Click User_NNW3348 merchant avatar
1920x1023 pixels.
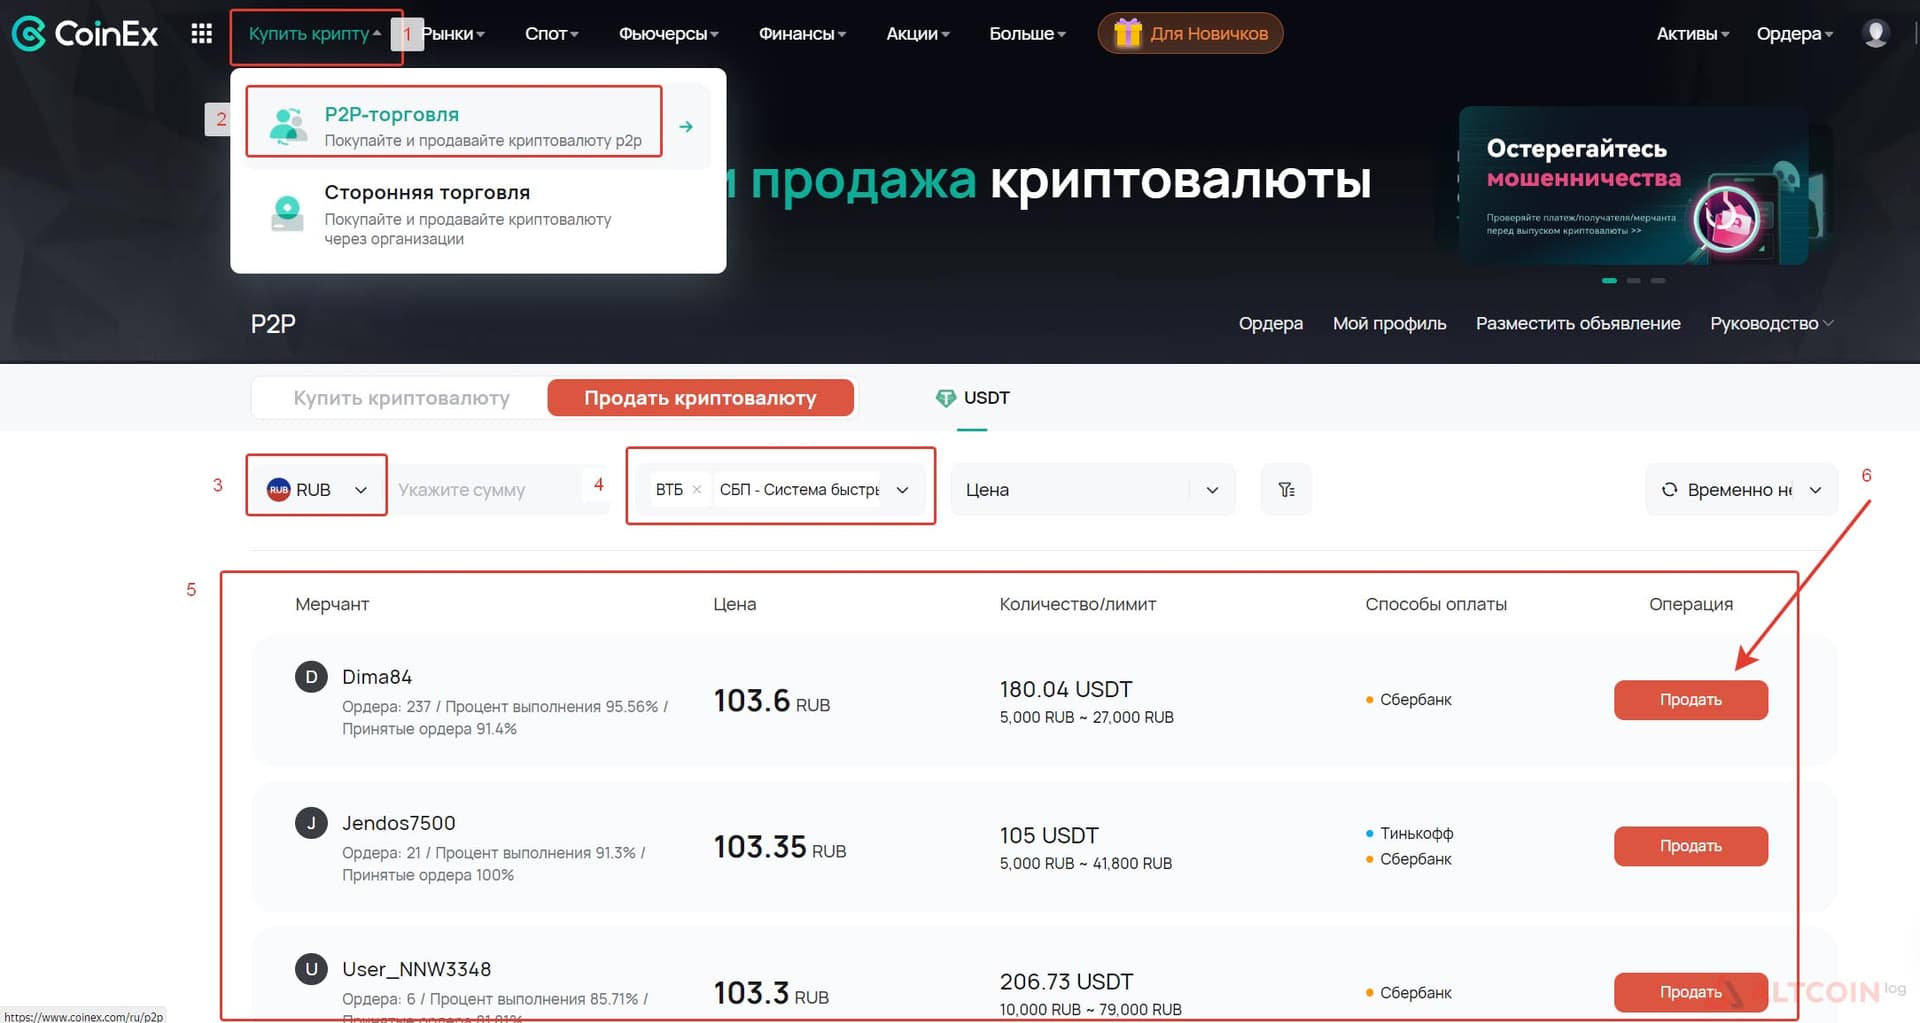point(311,969)
